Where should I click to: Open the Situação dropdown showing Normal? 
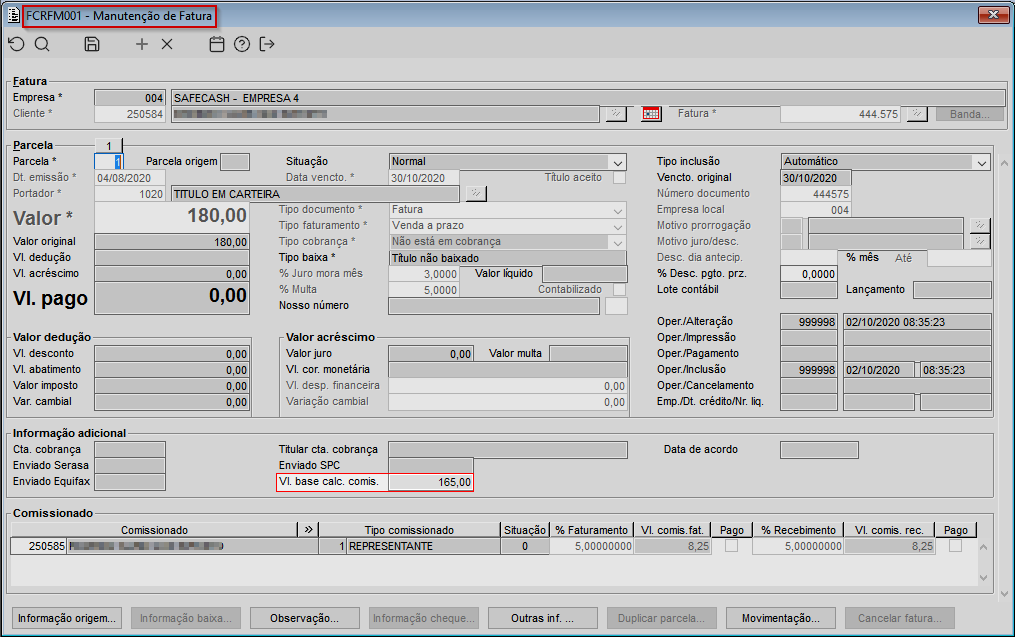click(x=617, y=162)
